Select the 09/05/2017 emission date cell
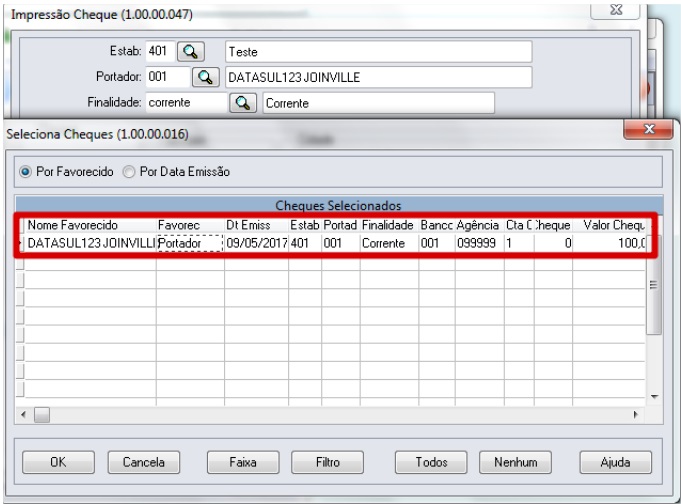 [x=256, y=243]
